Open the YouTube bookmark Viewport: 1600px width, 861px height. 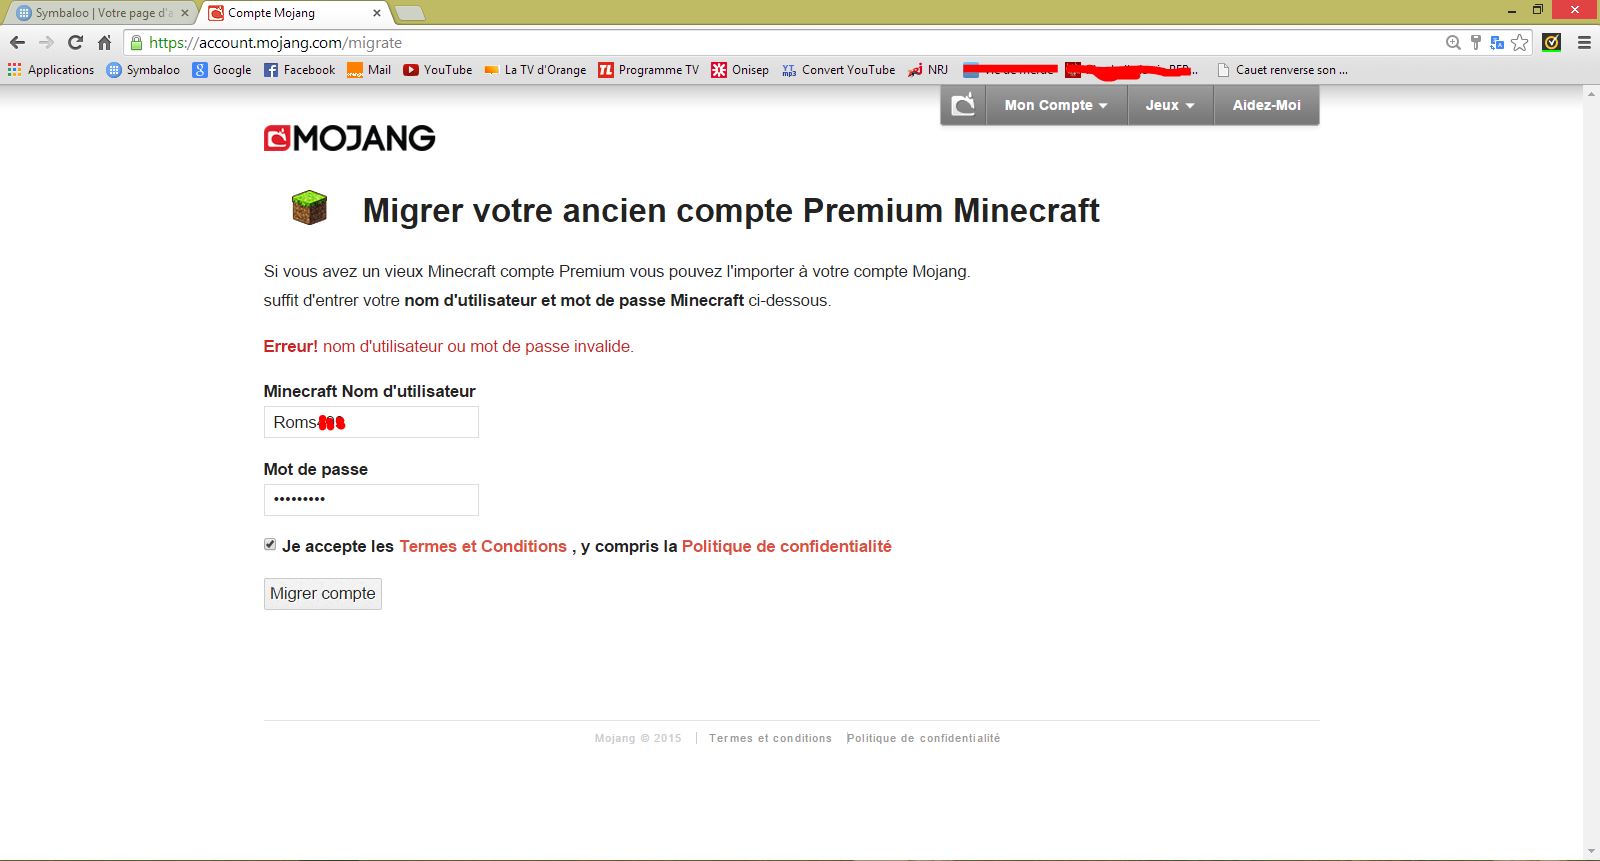pos(438,70)
